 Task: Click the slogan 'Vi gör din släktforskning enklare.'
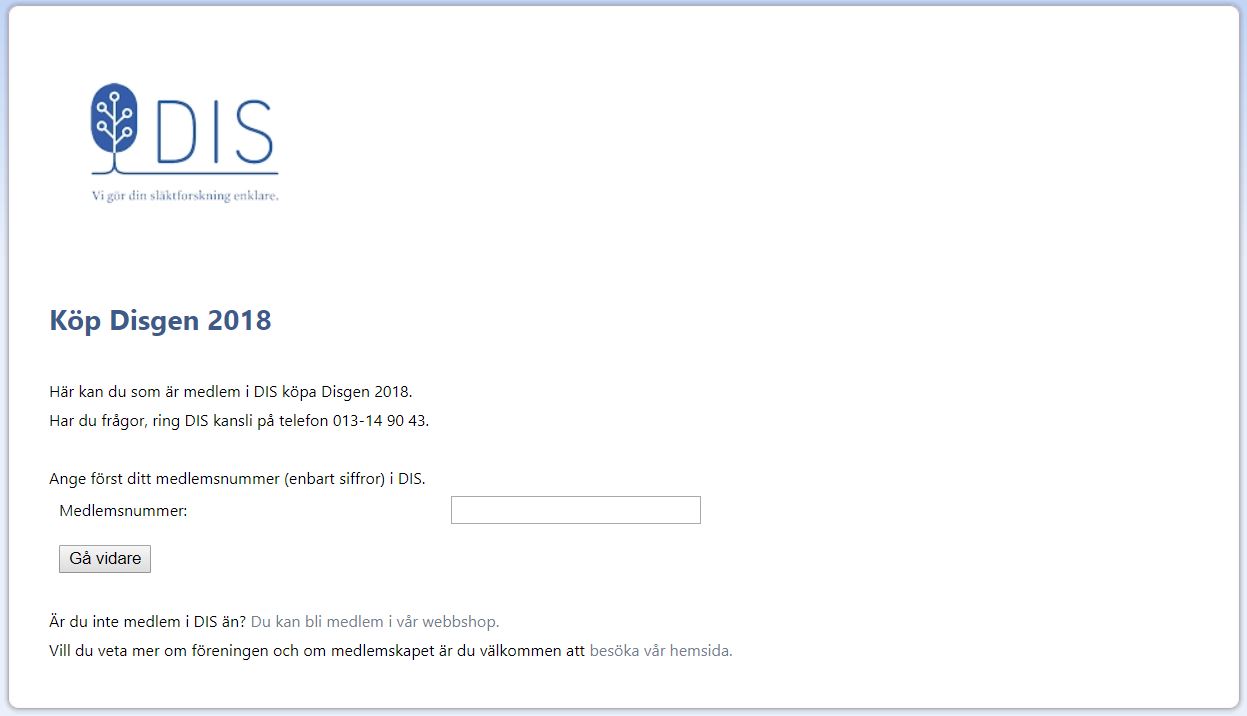tap(185, 196)
